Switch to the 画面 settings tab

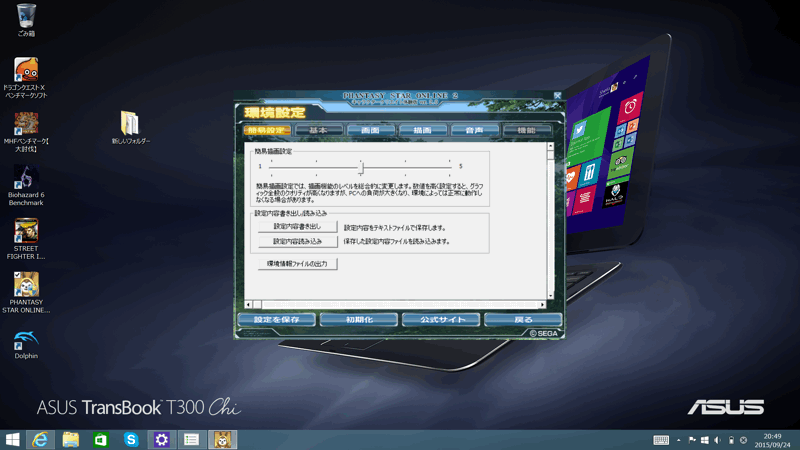pyautogui.click(x=370, y=130)
